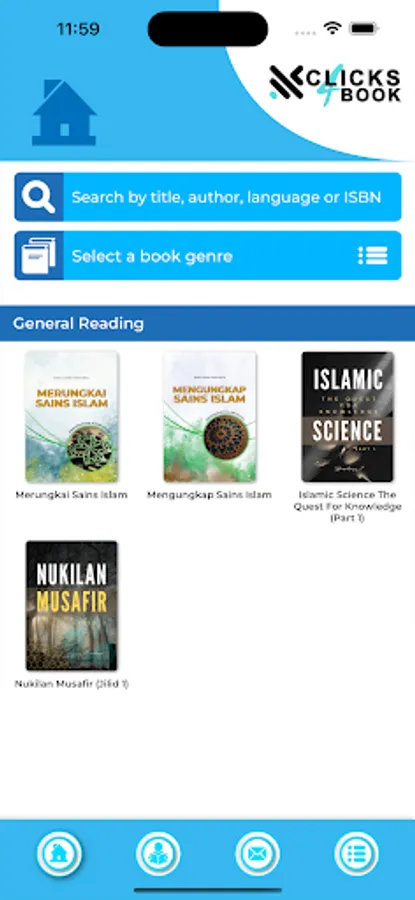Viewport: 415px width, 900px height.
Task: Tap the stacked books genre icon
Action: [38, 255]
